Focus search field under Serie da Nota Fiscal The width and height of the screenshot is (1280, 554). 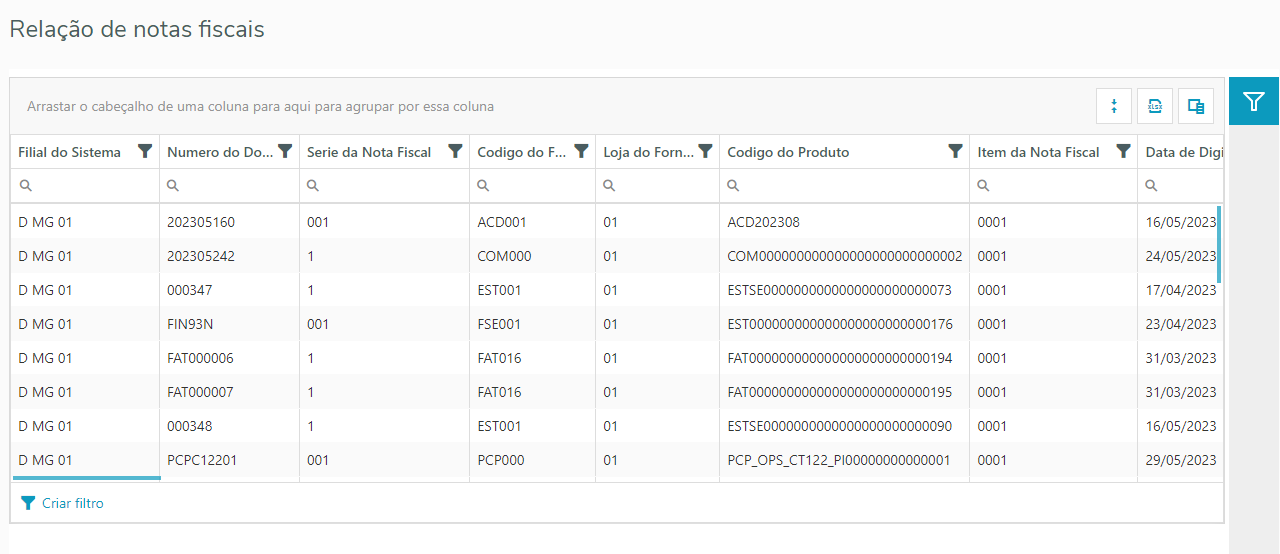pos(390,185)
